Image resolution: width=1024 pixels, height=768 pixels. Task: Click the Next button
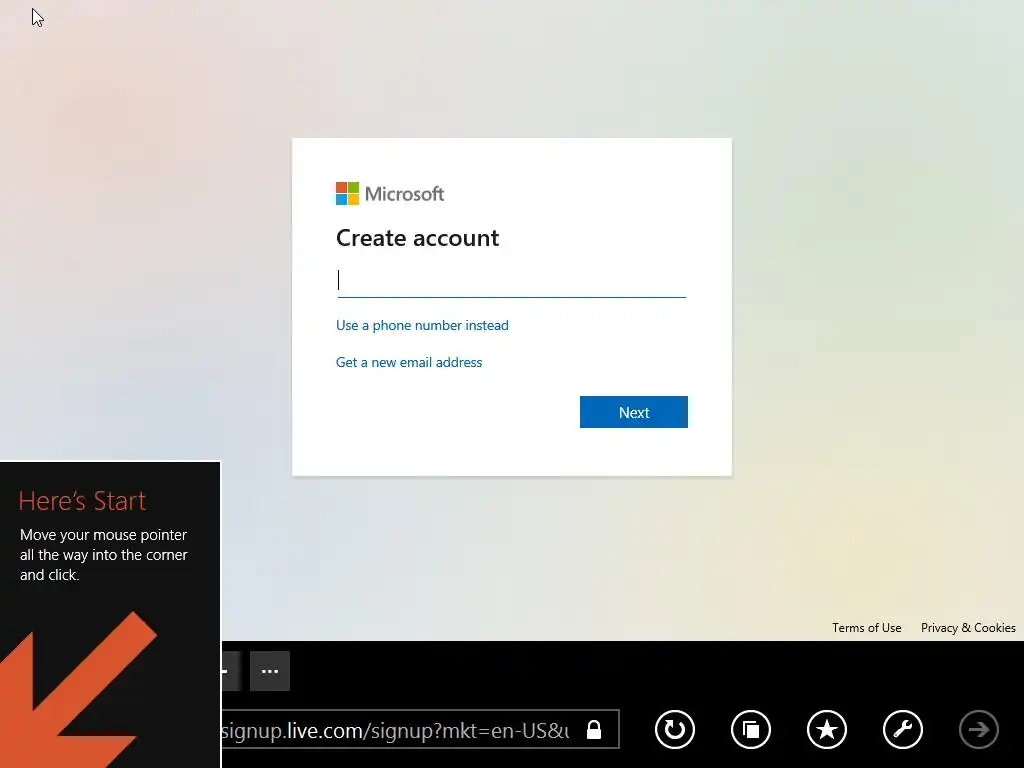(633, 412)
